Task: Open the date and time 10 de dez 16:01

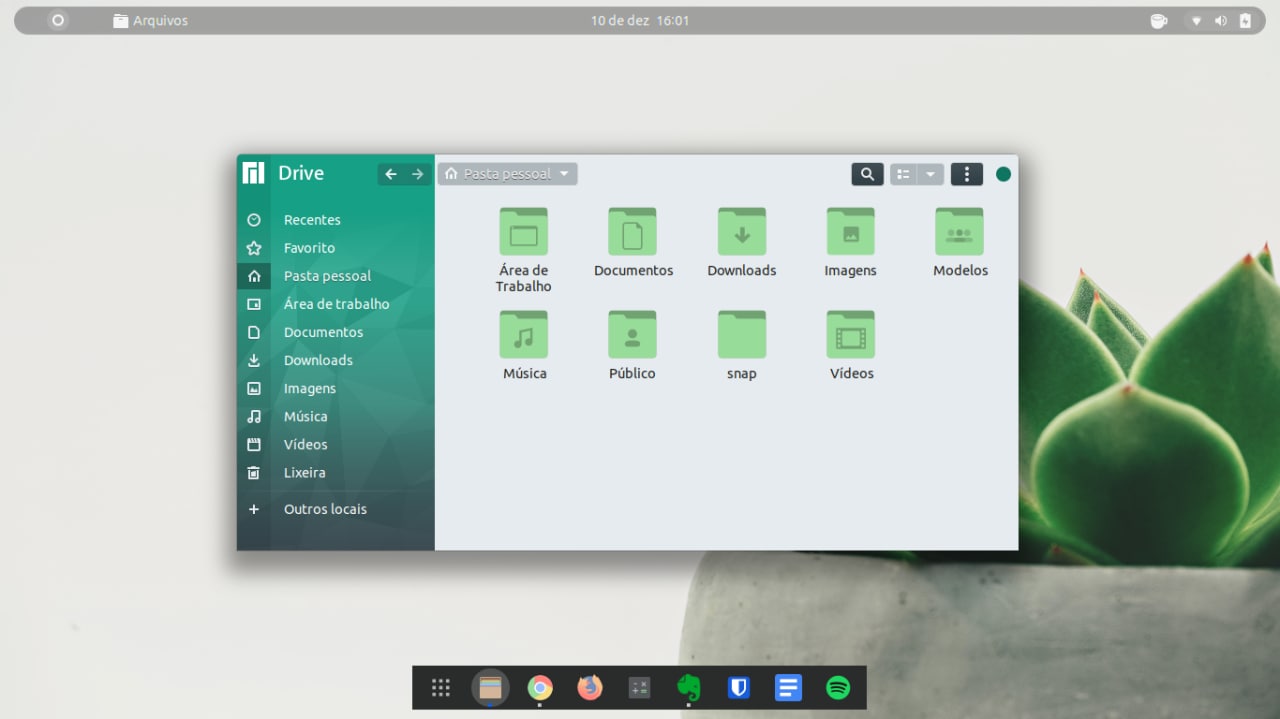Action: (640, 20)
